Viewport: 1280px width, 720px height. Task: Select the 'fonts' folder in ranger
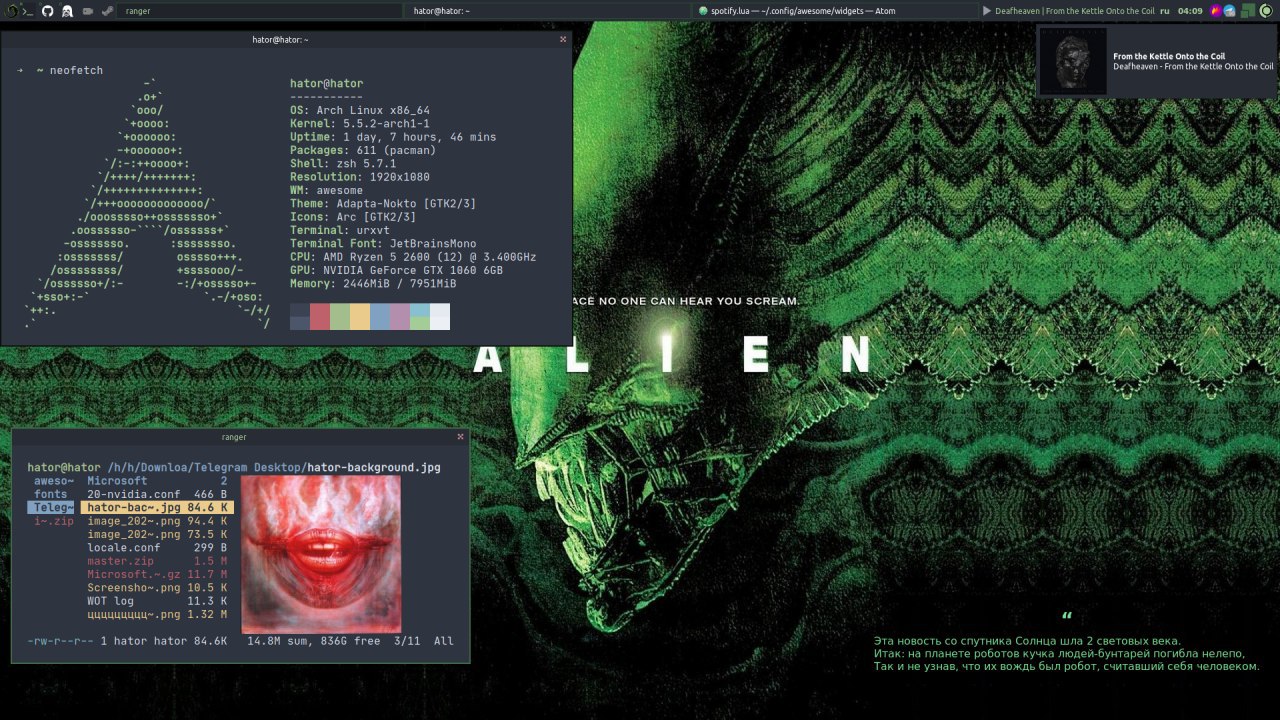pyautogui.click(x=51, y=494)
